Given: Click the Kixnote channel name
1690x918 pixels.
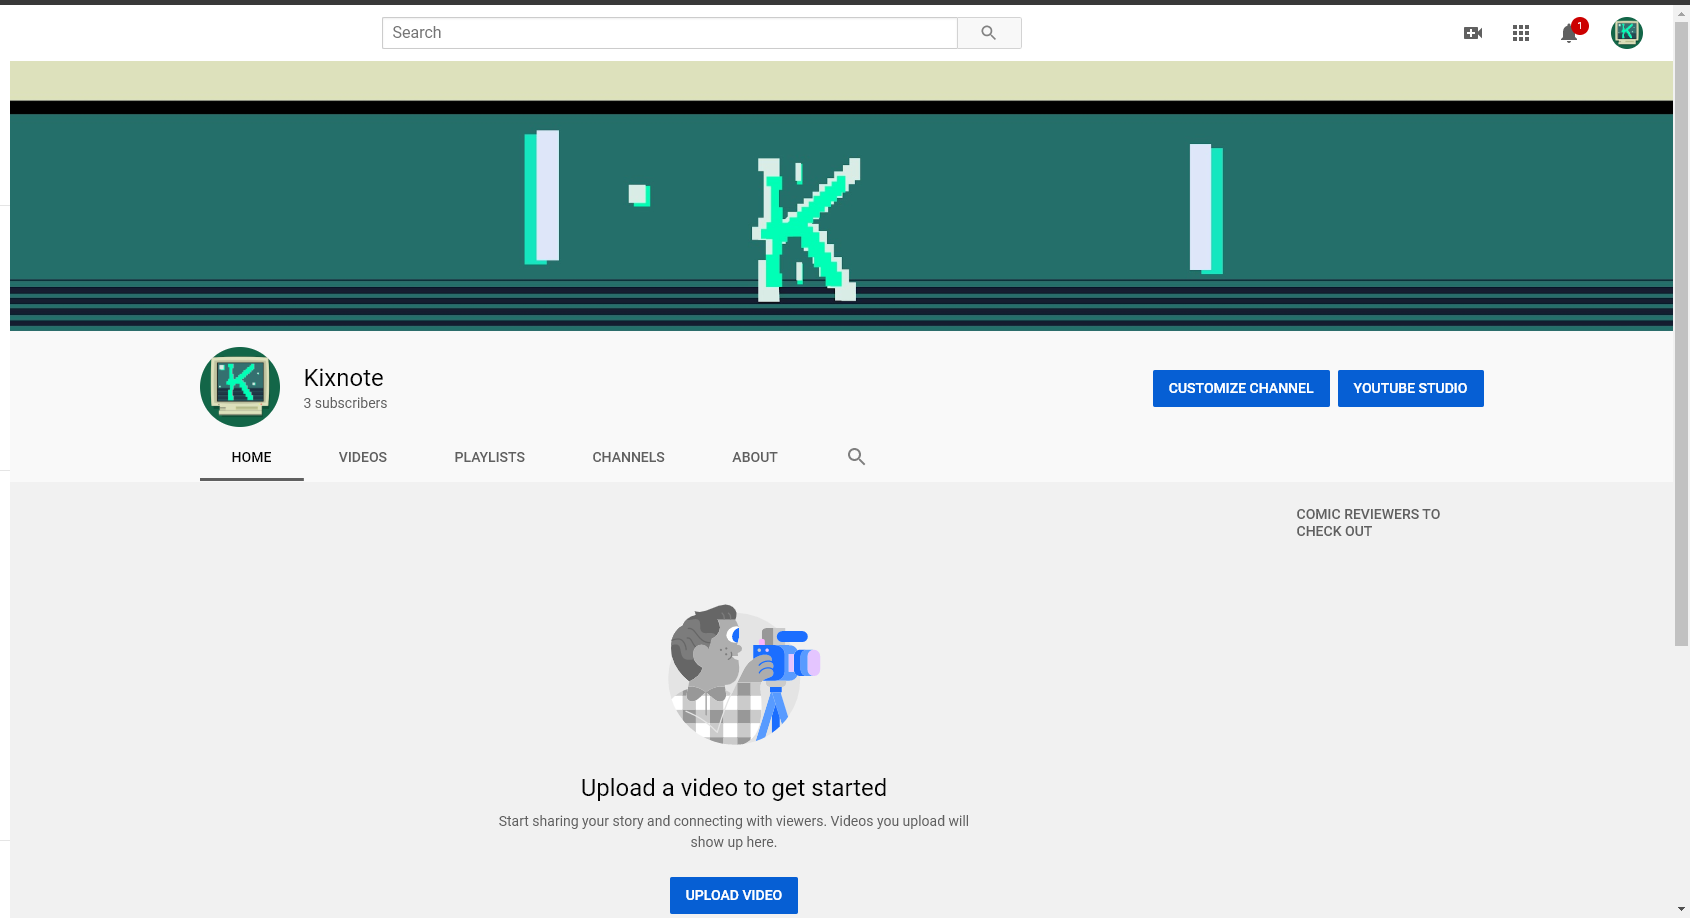Looking at the screenshot, I should pyautogui.click(x=344, y=378).
